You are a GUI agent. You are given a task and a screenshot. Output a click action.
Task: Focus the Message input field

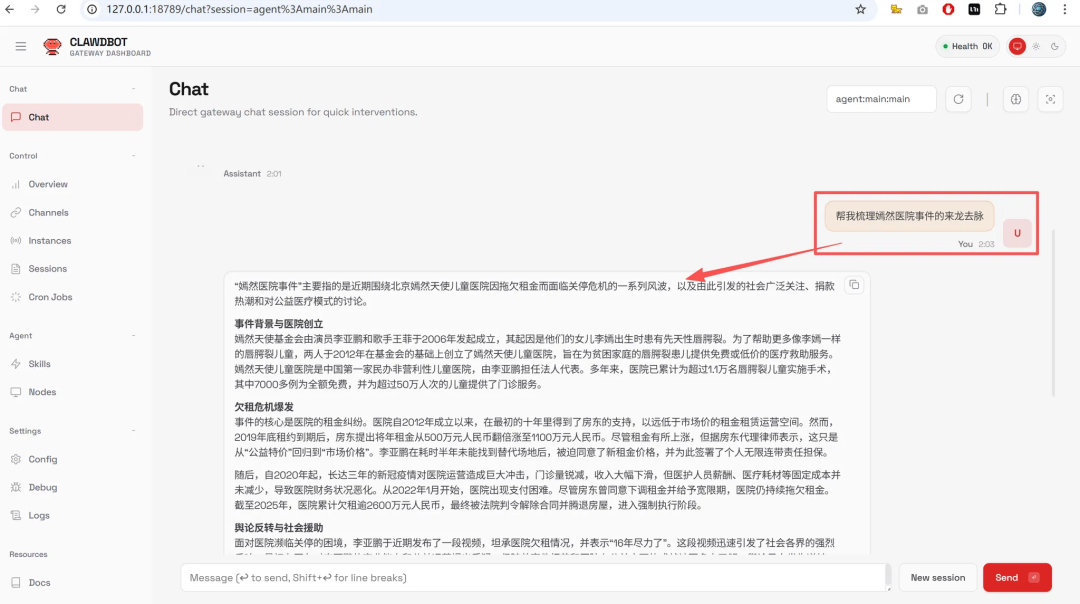(x=535, y=577)
